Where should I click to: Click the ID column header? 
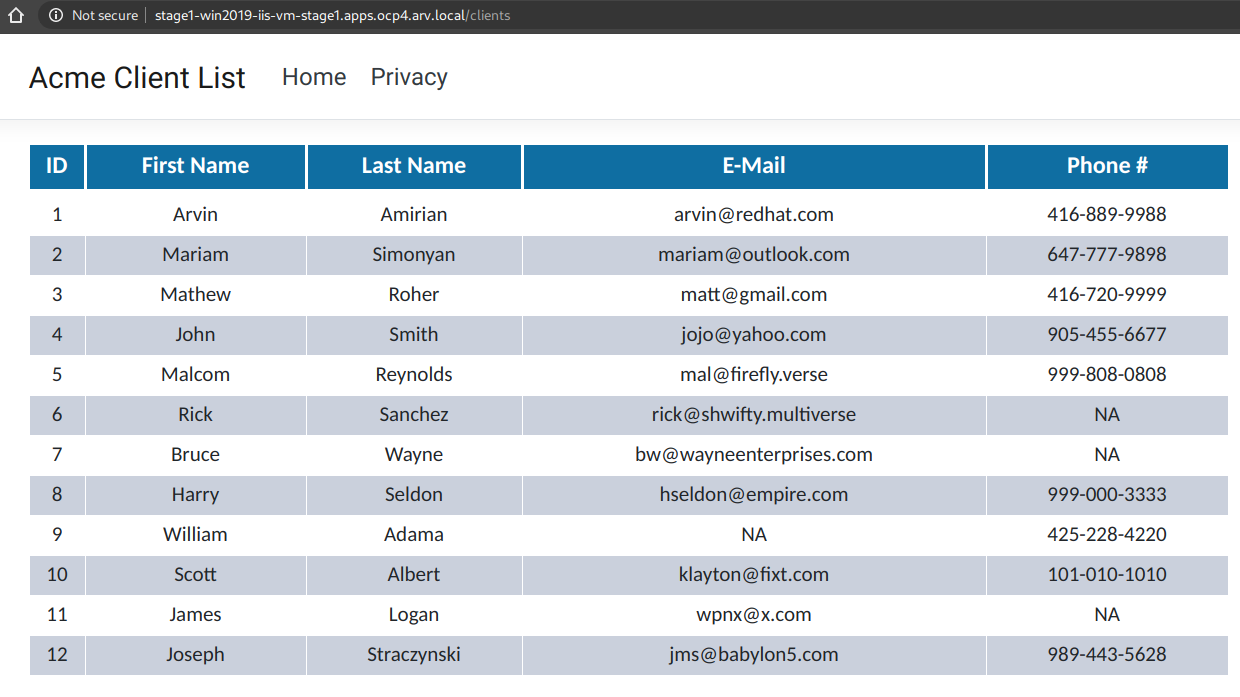coord(57,166)
